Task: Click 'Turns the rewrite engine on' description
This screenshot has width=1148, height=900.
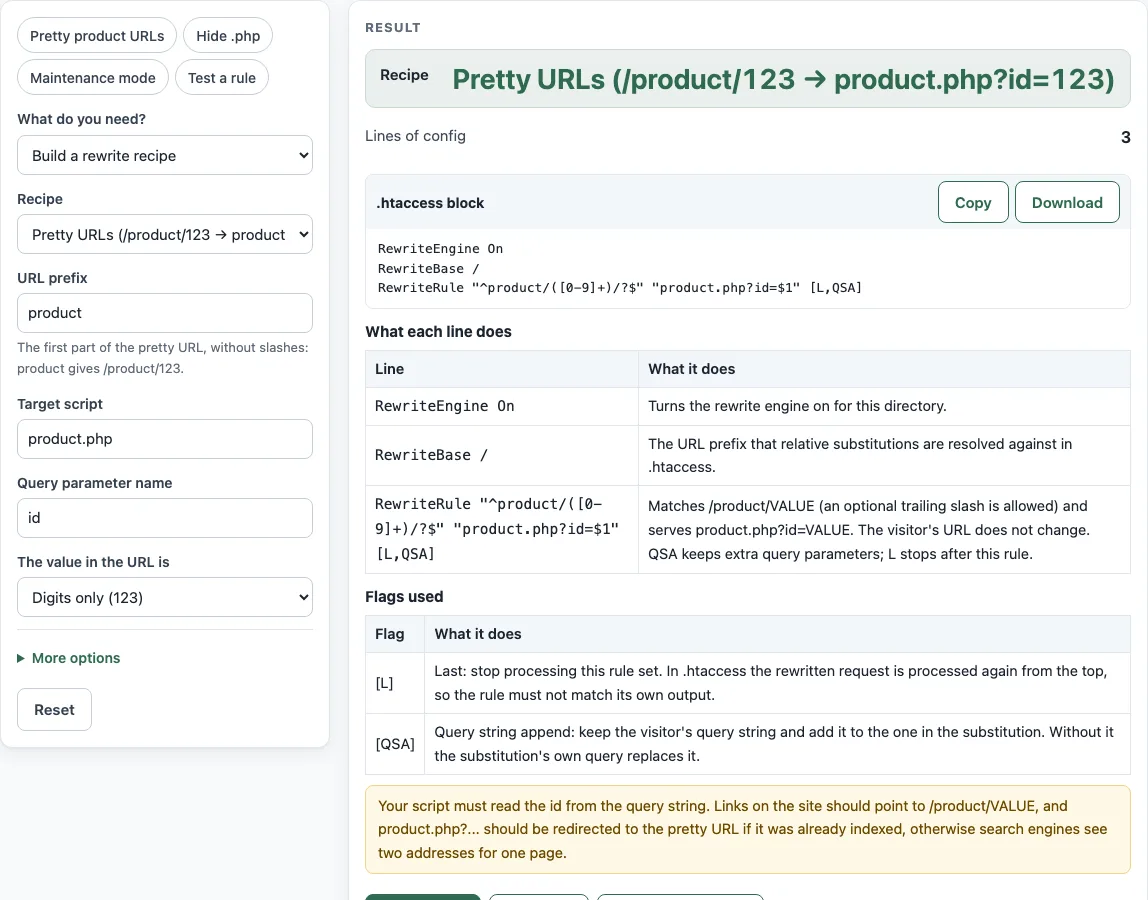Action: tap(884, 406)
